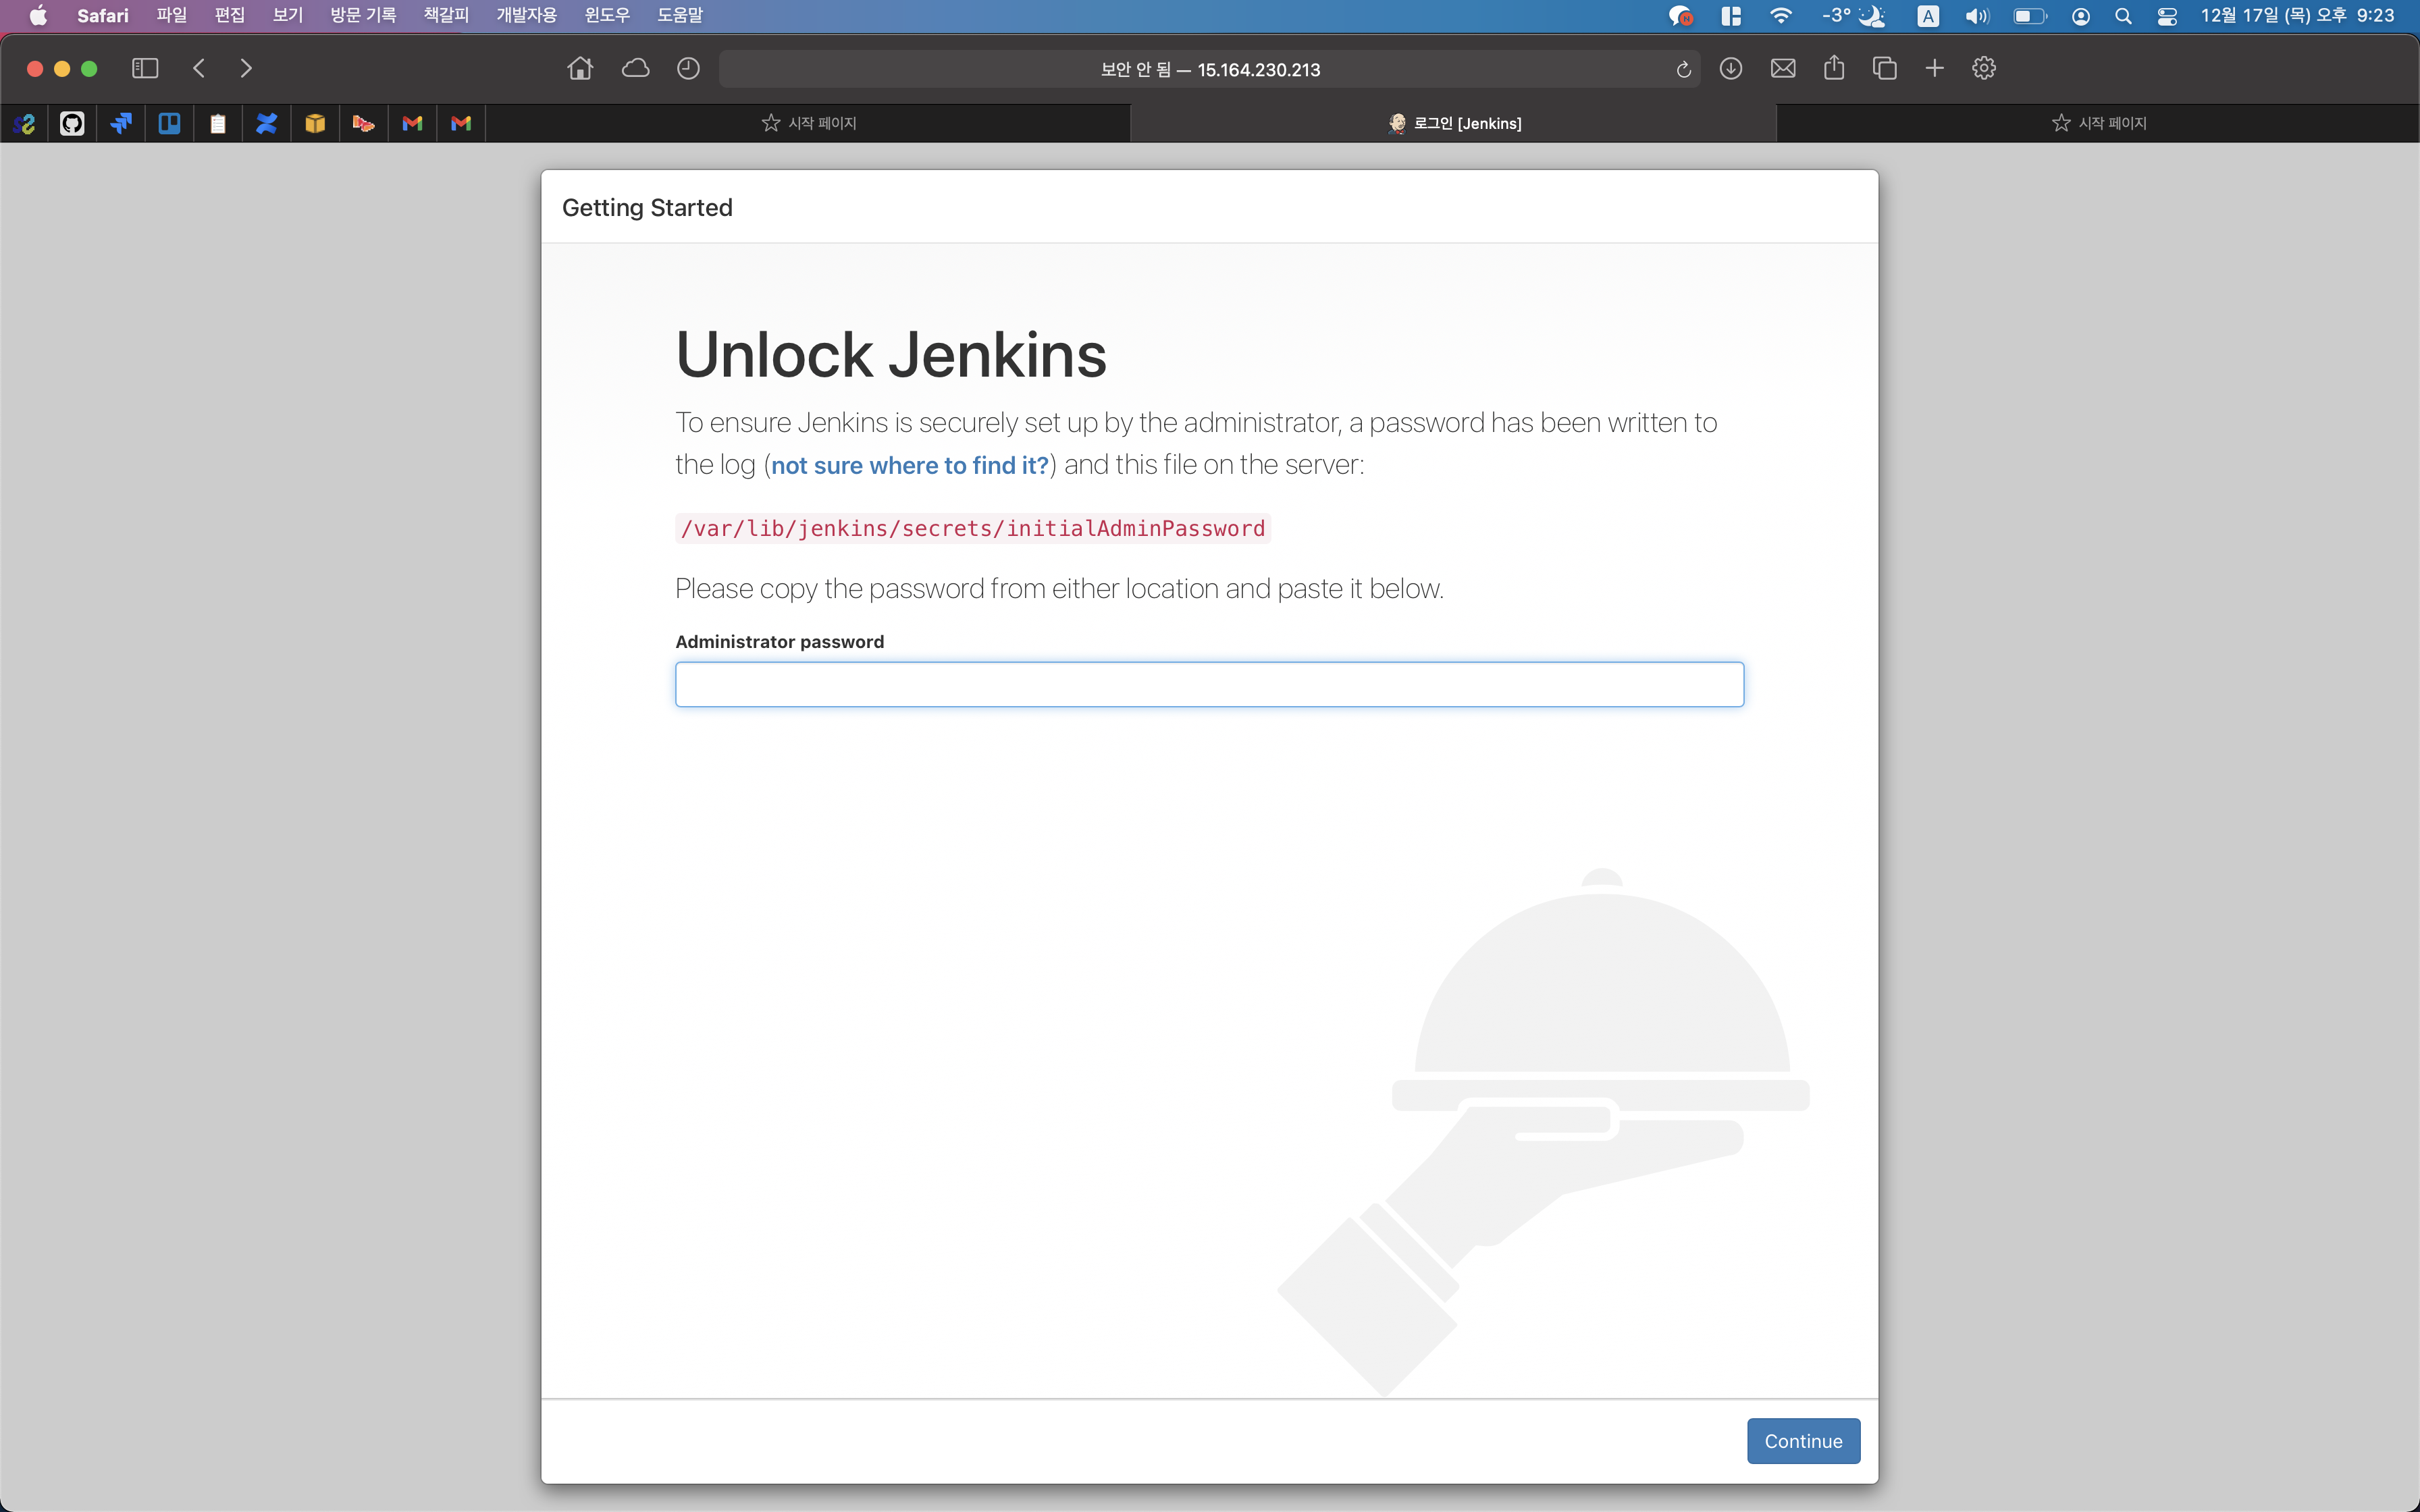Click the Continue button
The image size is (2420, 1512).
coord(1802,1441)
